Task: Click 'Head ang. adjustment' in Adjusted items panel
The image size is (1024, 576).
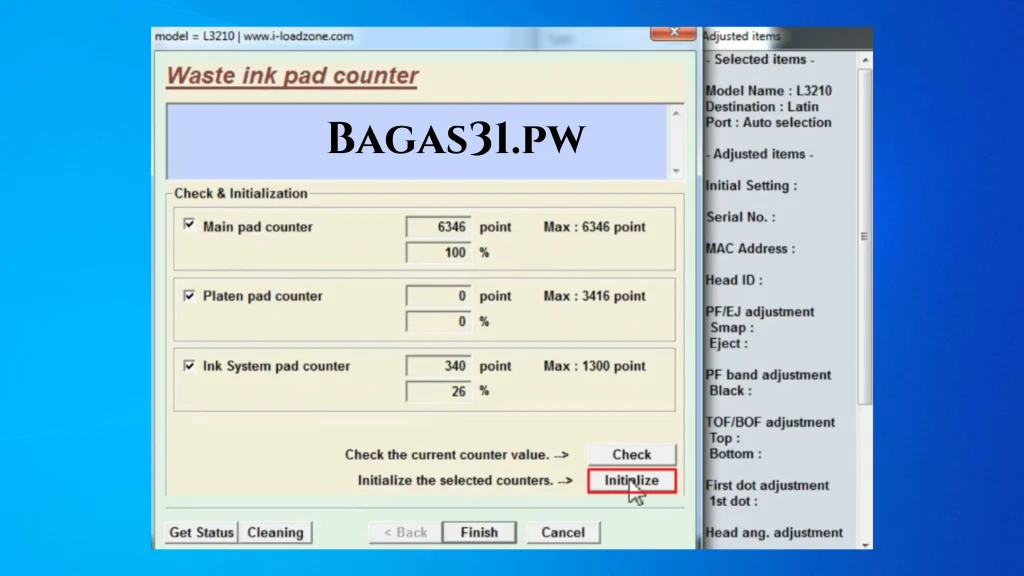Action: click(774, 533)
